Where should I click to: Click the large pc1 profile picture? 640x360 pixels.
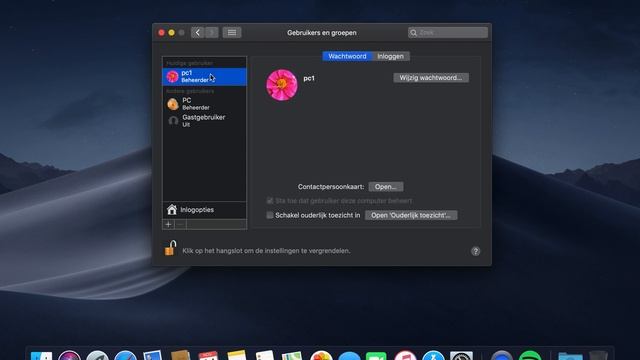[282, 85]
